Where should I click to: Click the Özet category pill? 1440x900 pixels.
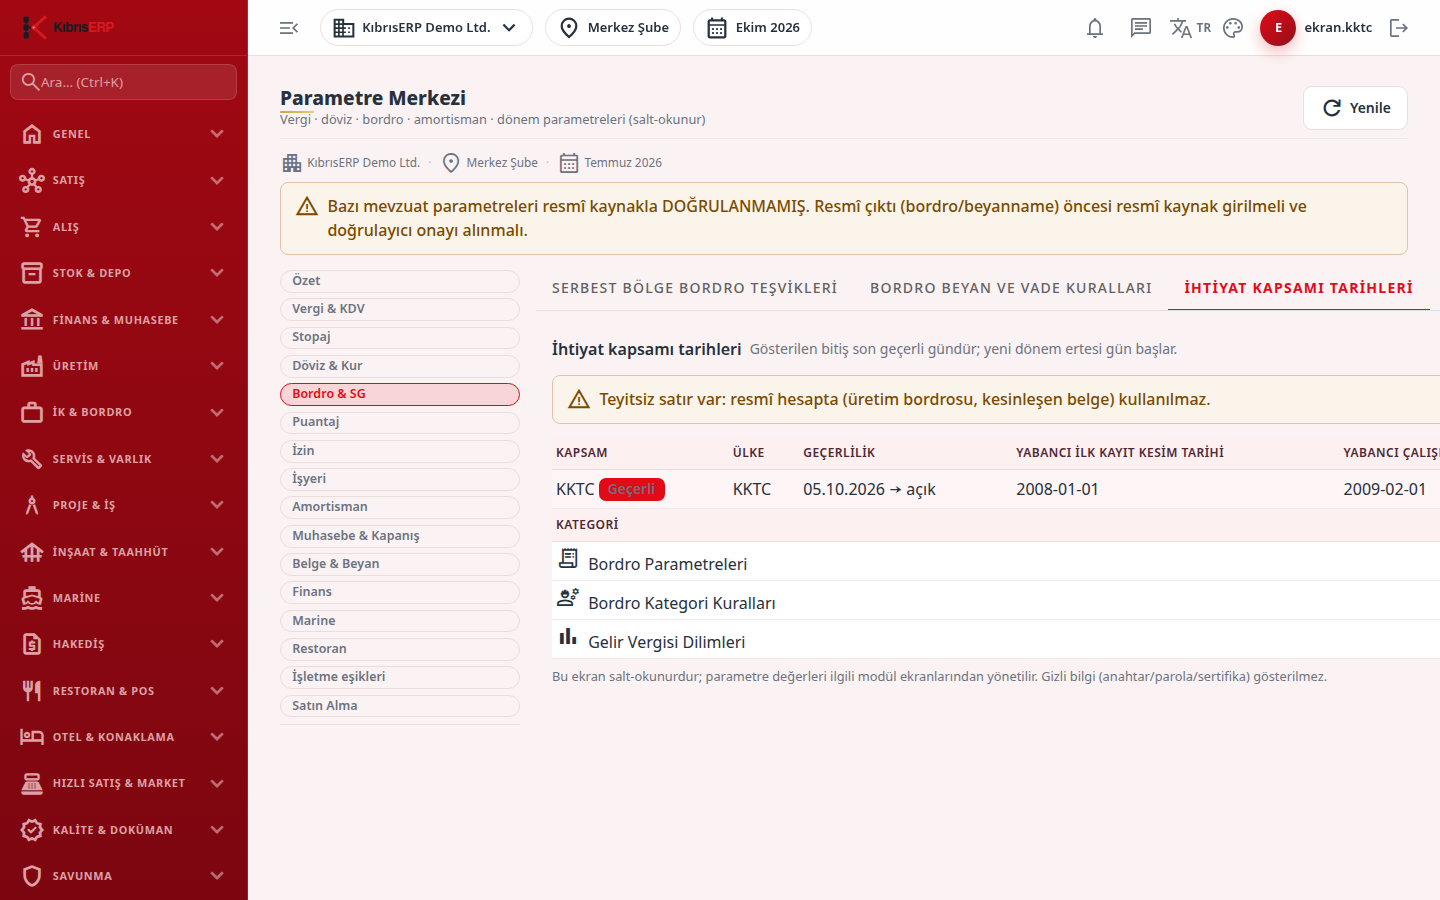400,281
